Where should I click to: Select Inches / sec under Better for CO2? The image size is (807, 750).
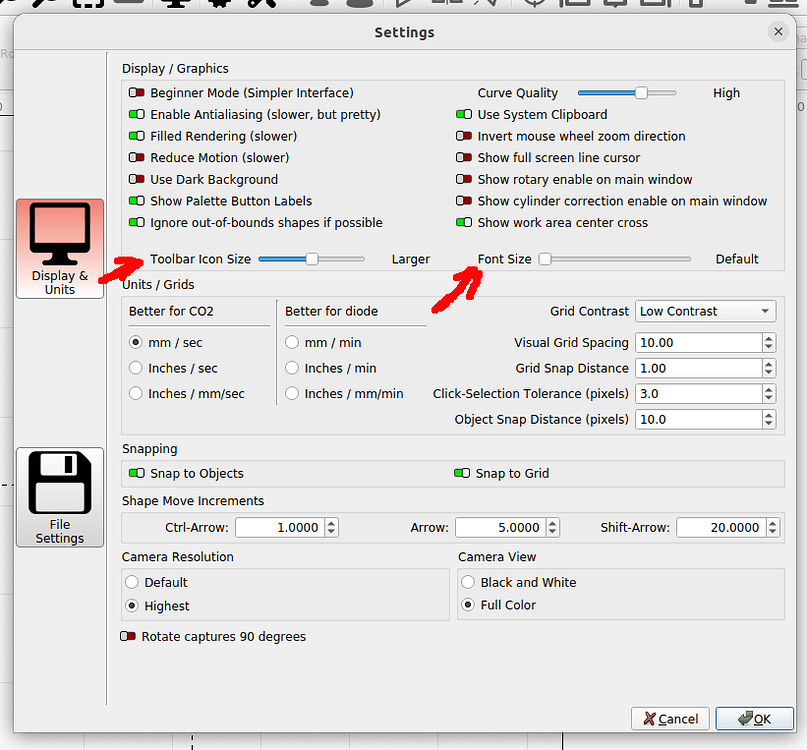tap(135, 367)
